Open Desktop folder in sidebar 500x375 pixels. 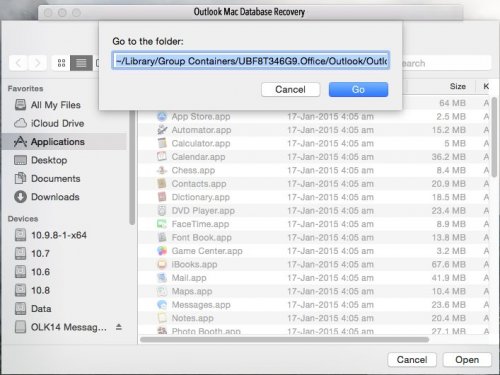pyautogui.click(x=41, y=160)
